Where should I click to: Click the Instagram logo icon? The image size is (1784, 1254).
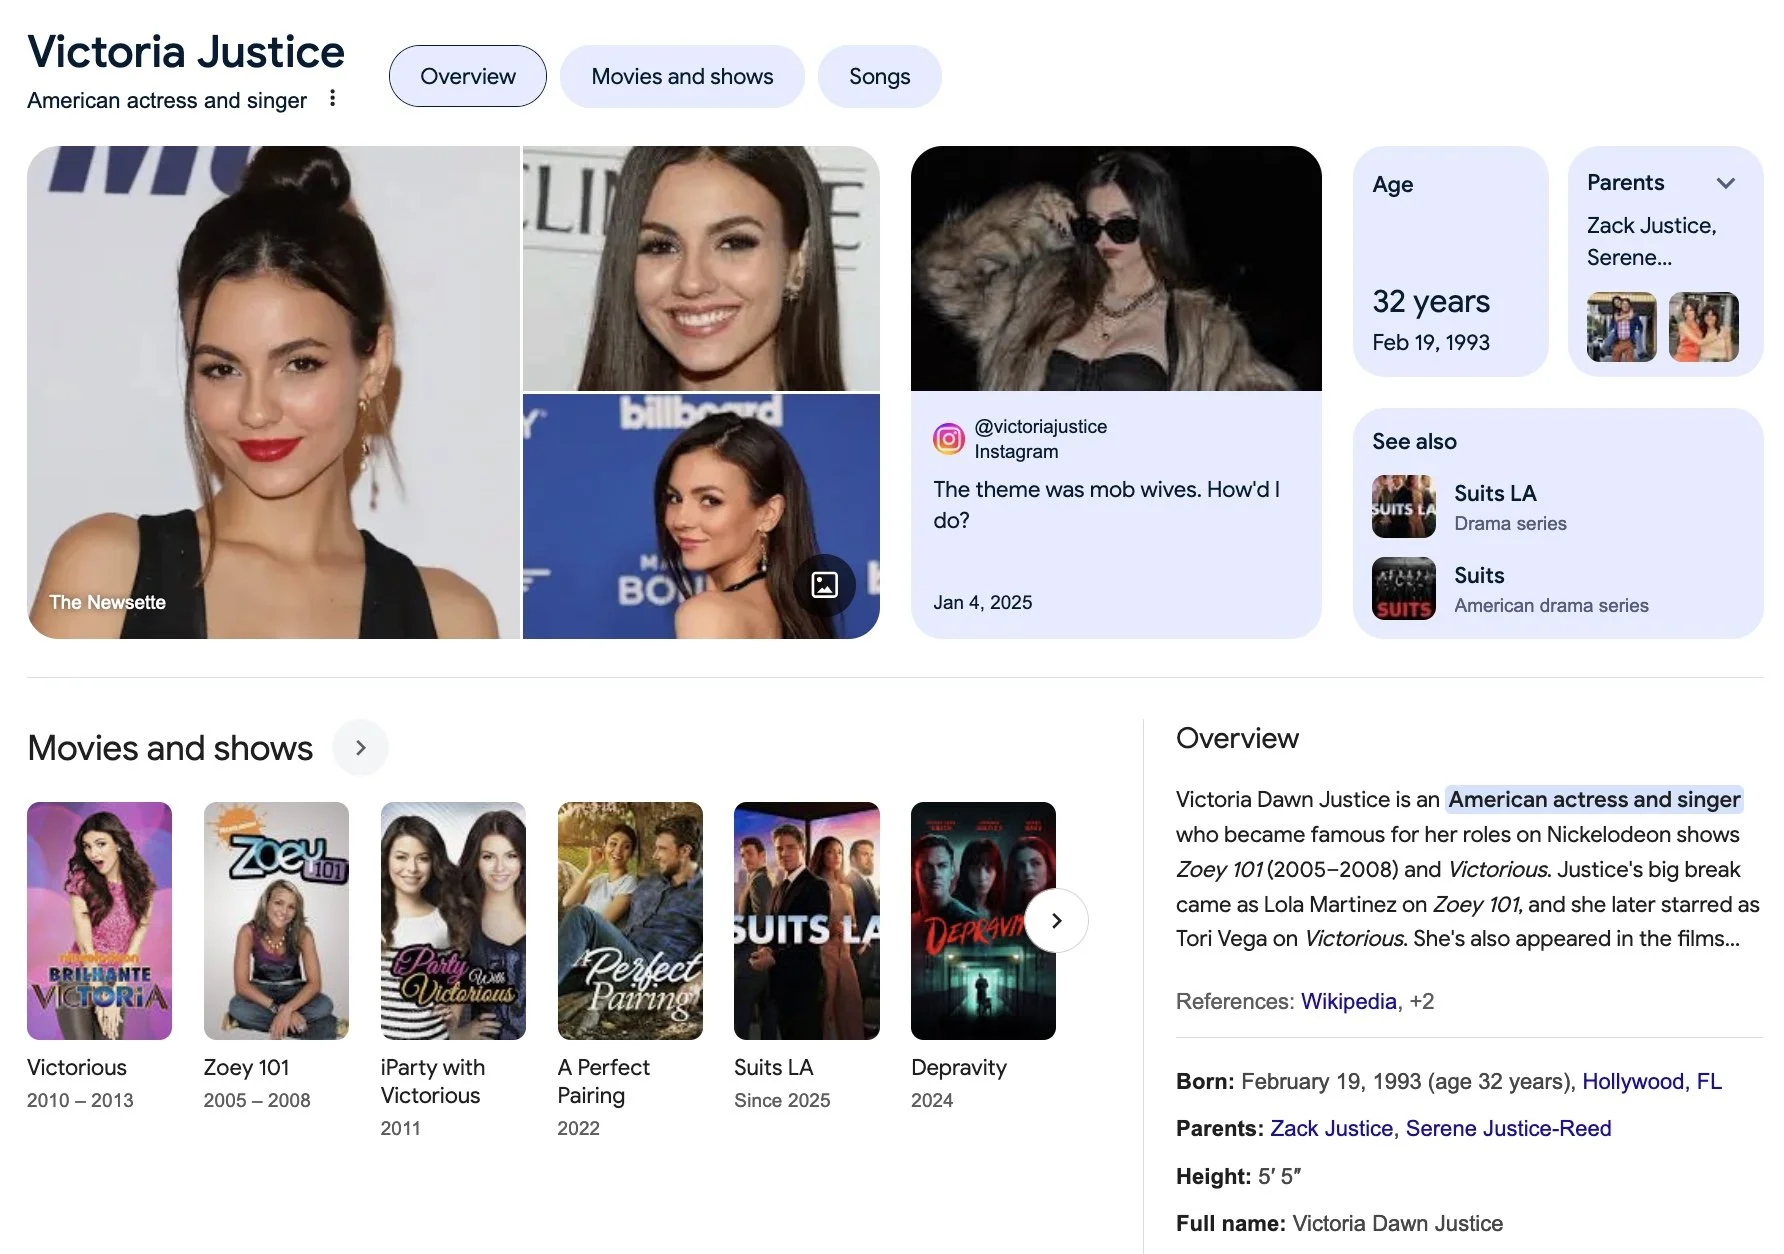point(948,439)
